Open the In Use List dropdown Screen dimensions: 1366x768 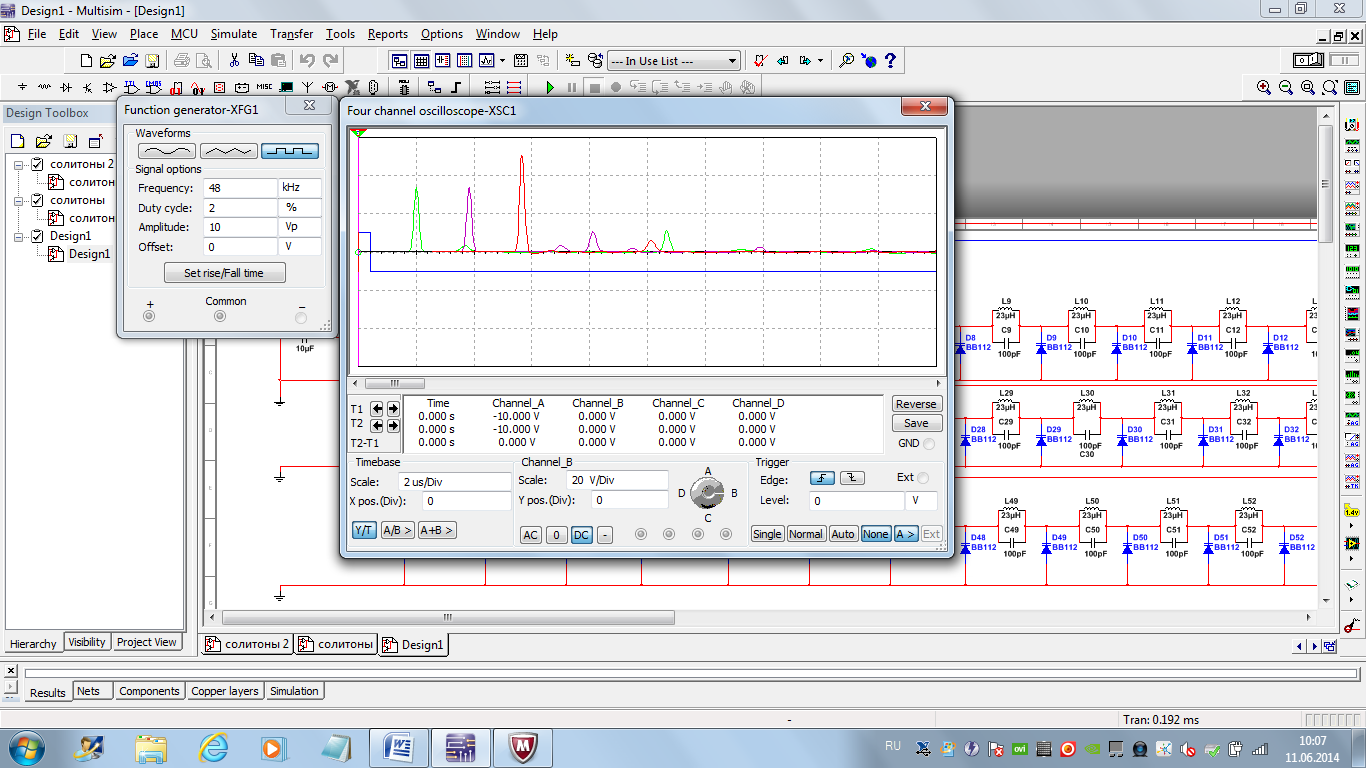coord(733,61)
